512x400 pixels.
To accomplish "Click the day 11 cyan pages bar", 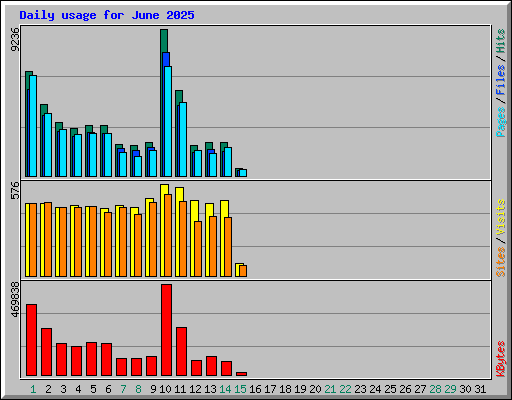I will pyautogui.click(x=183, y=139).
